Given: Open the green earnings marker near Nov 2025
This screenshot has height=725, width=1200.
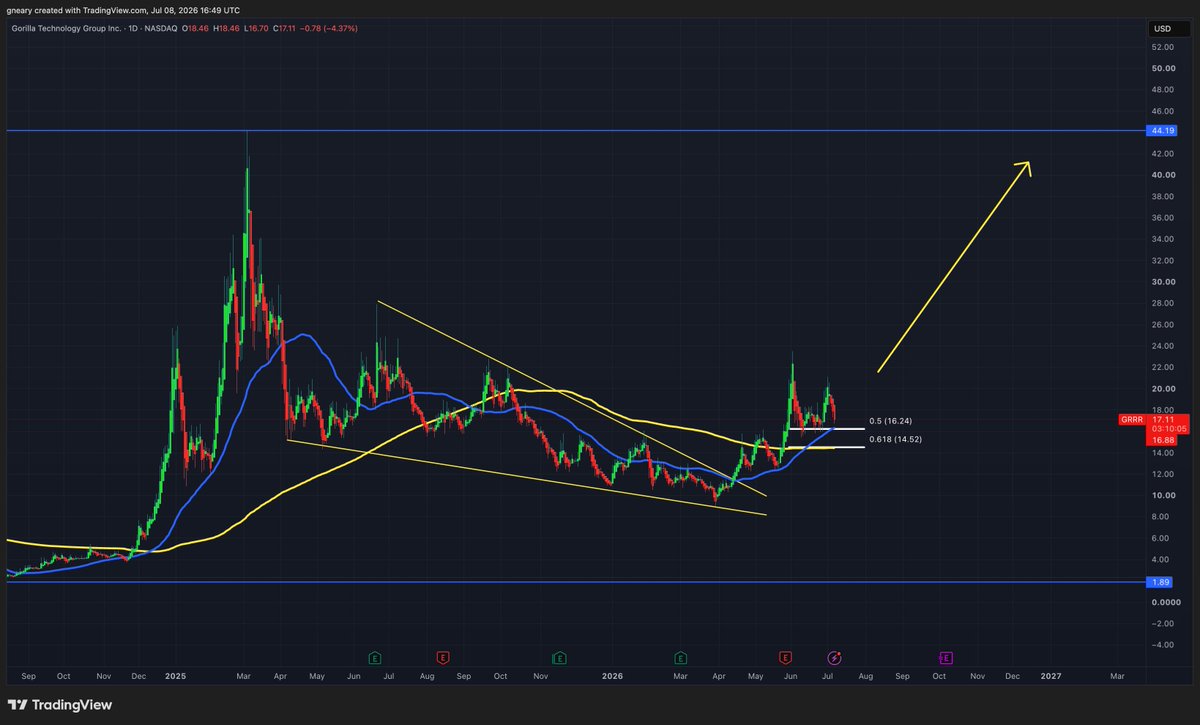Looking at the screenshot, I should tap(559, 658).
